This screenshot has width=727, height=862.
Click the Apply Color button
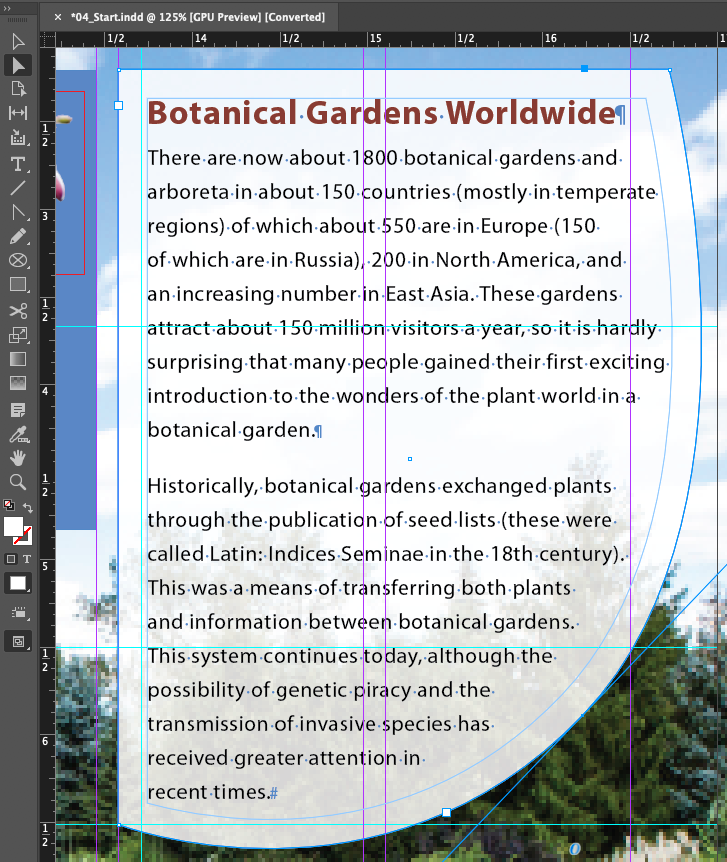18,584
